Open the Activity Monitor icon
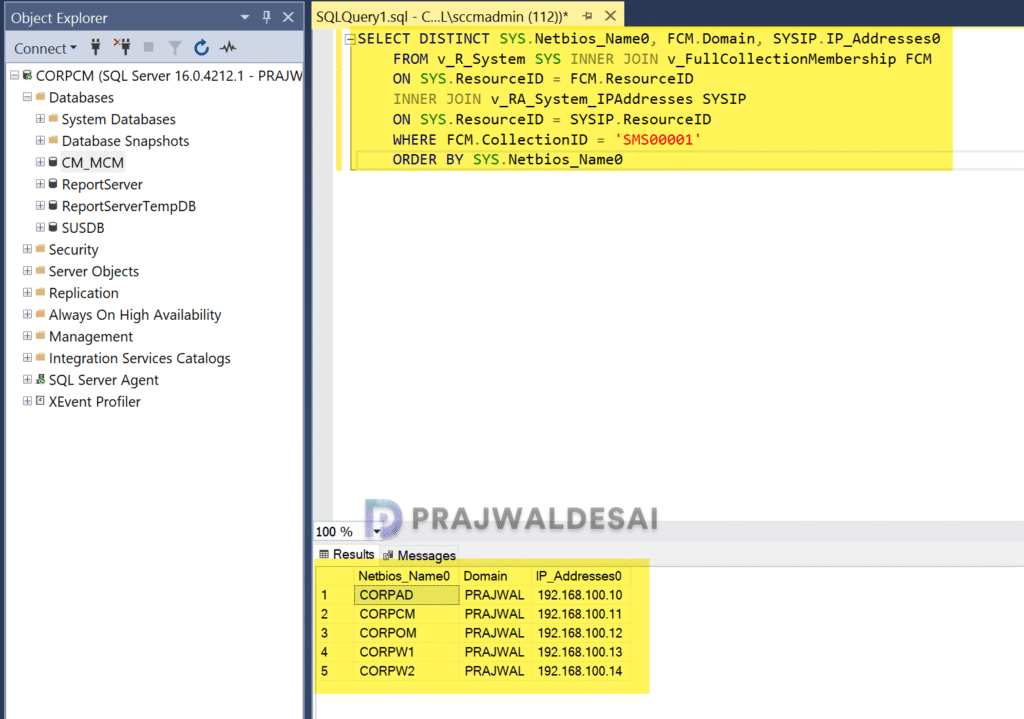The image size is (1024, 719). [x=228, y=48]
